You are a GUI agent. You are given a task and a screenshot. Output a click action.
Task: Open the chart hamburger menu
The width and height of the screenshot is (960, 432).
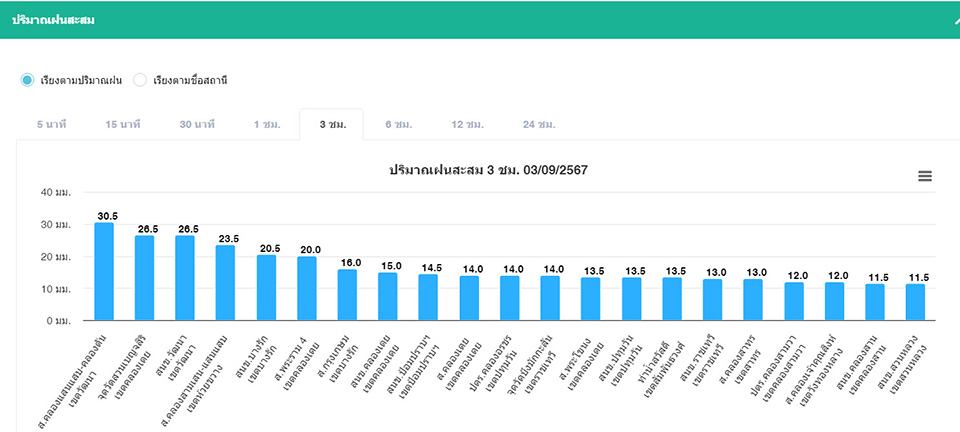tap(924, 176)
